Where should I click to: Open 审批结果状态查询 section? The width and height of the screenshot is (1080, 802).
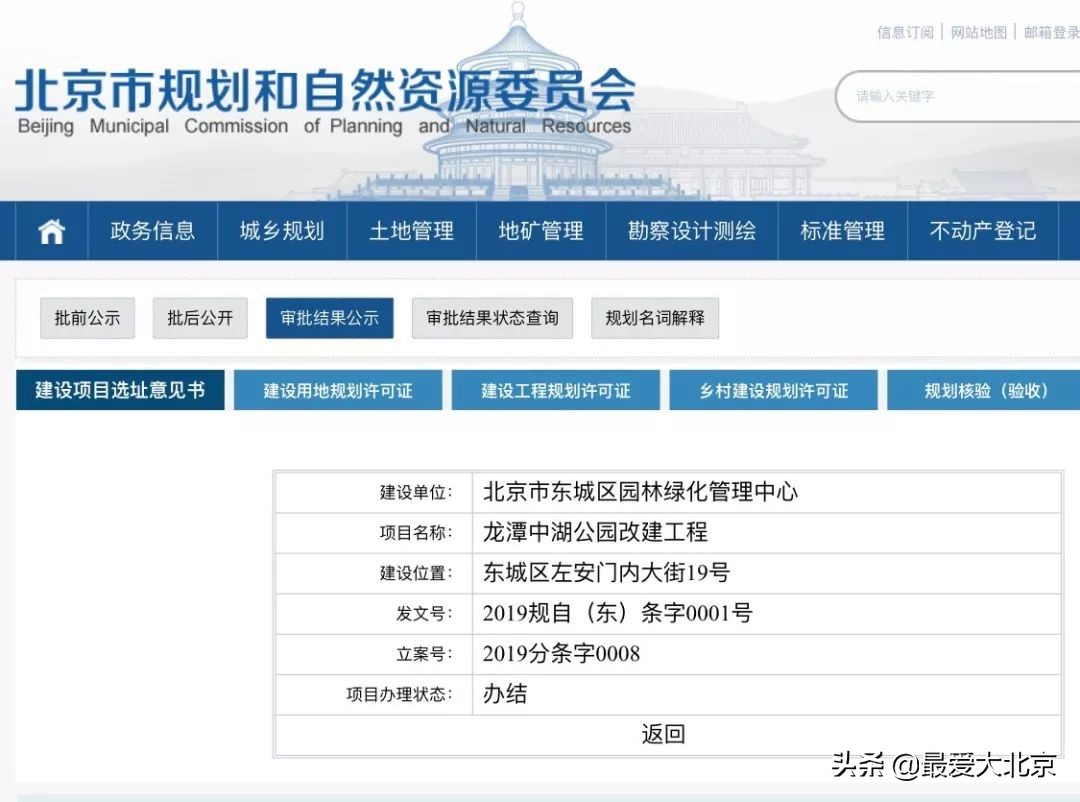(x=492, y=318)
